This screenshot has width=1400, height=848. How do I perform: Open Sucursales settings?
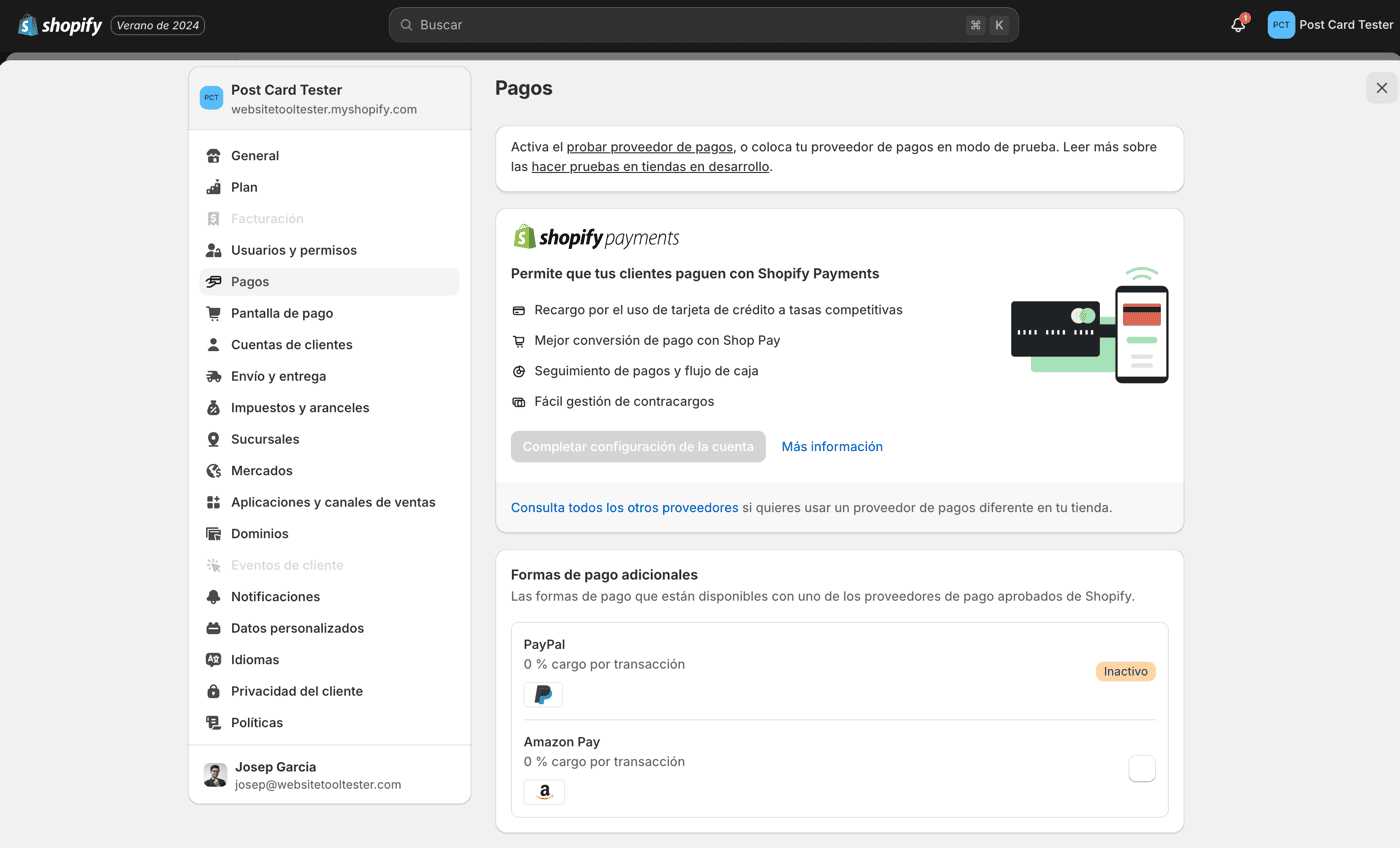tap(329, 439)
